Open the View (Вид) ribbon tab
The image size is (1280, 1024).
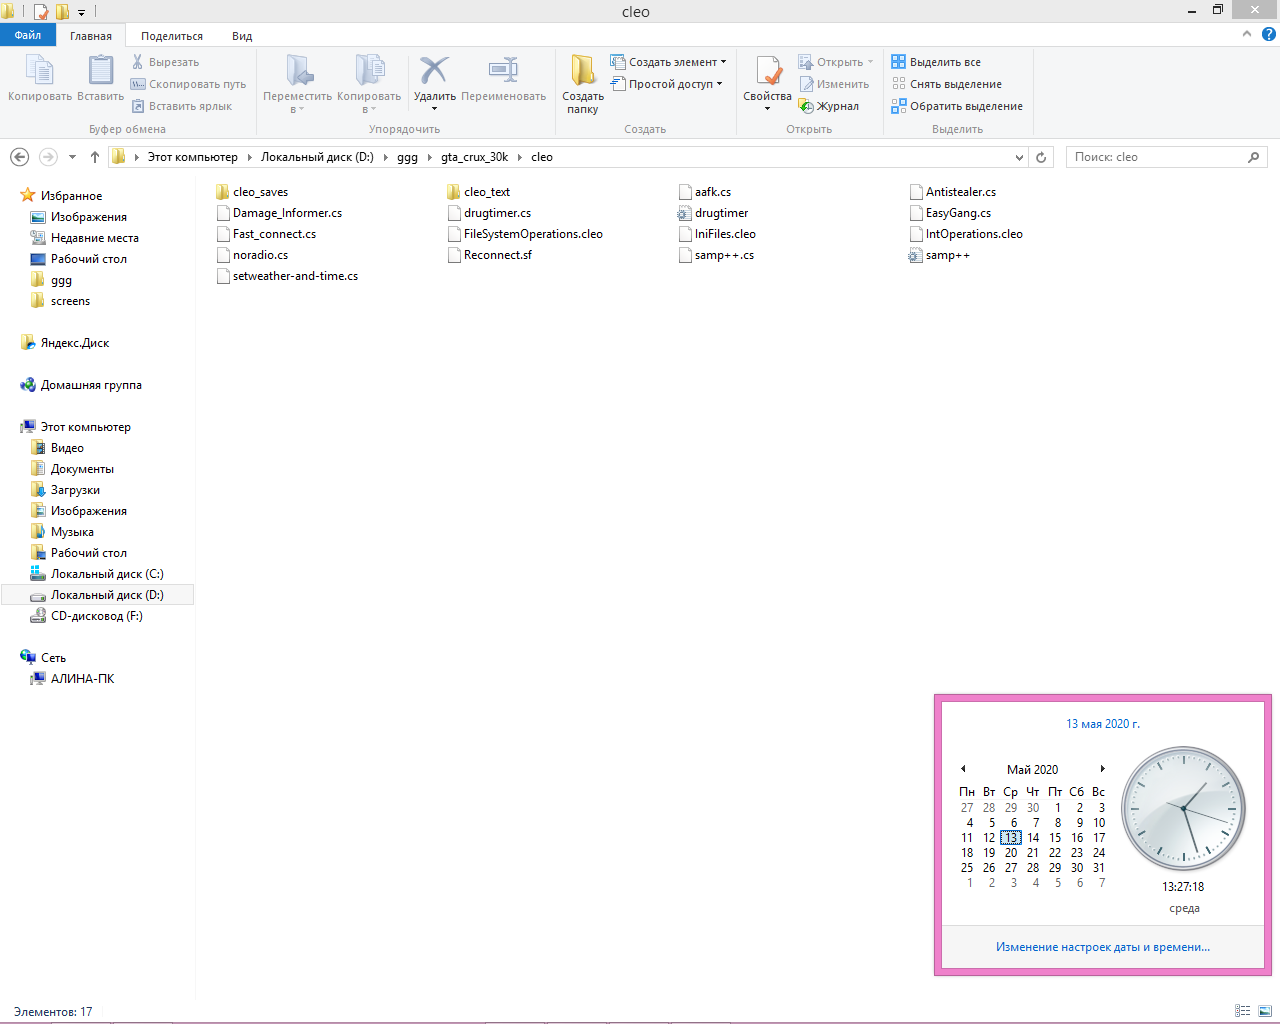tap(242, 36)
